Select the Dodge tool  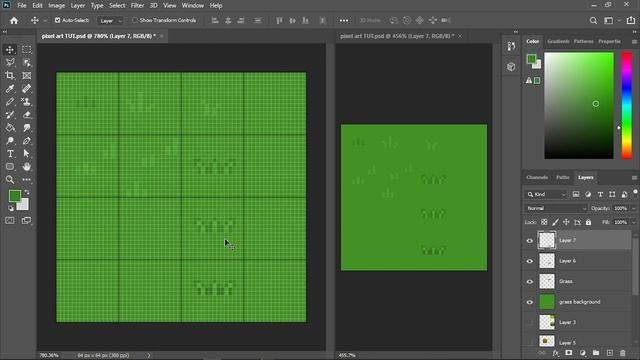(10, 141)
